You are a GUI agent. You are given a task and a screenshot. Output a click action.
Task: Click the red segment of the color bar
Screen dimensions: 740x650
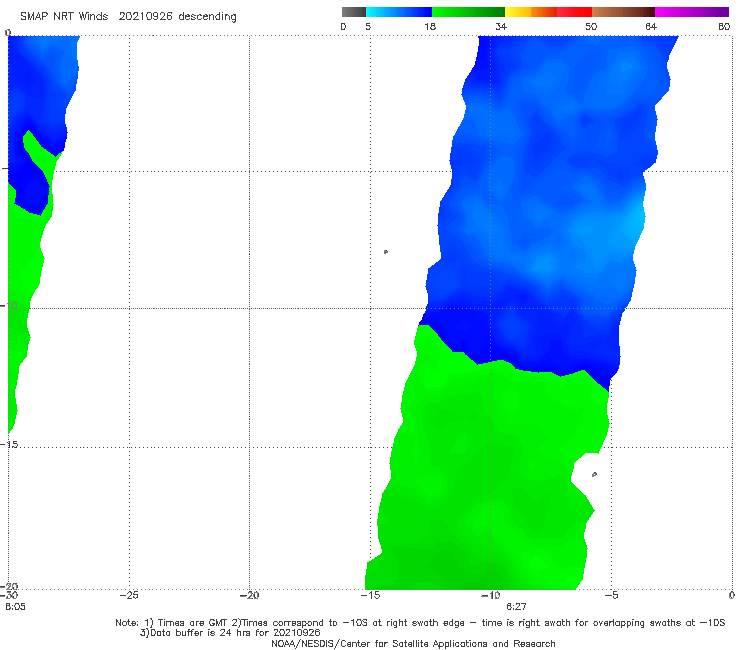(574, 12)
